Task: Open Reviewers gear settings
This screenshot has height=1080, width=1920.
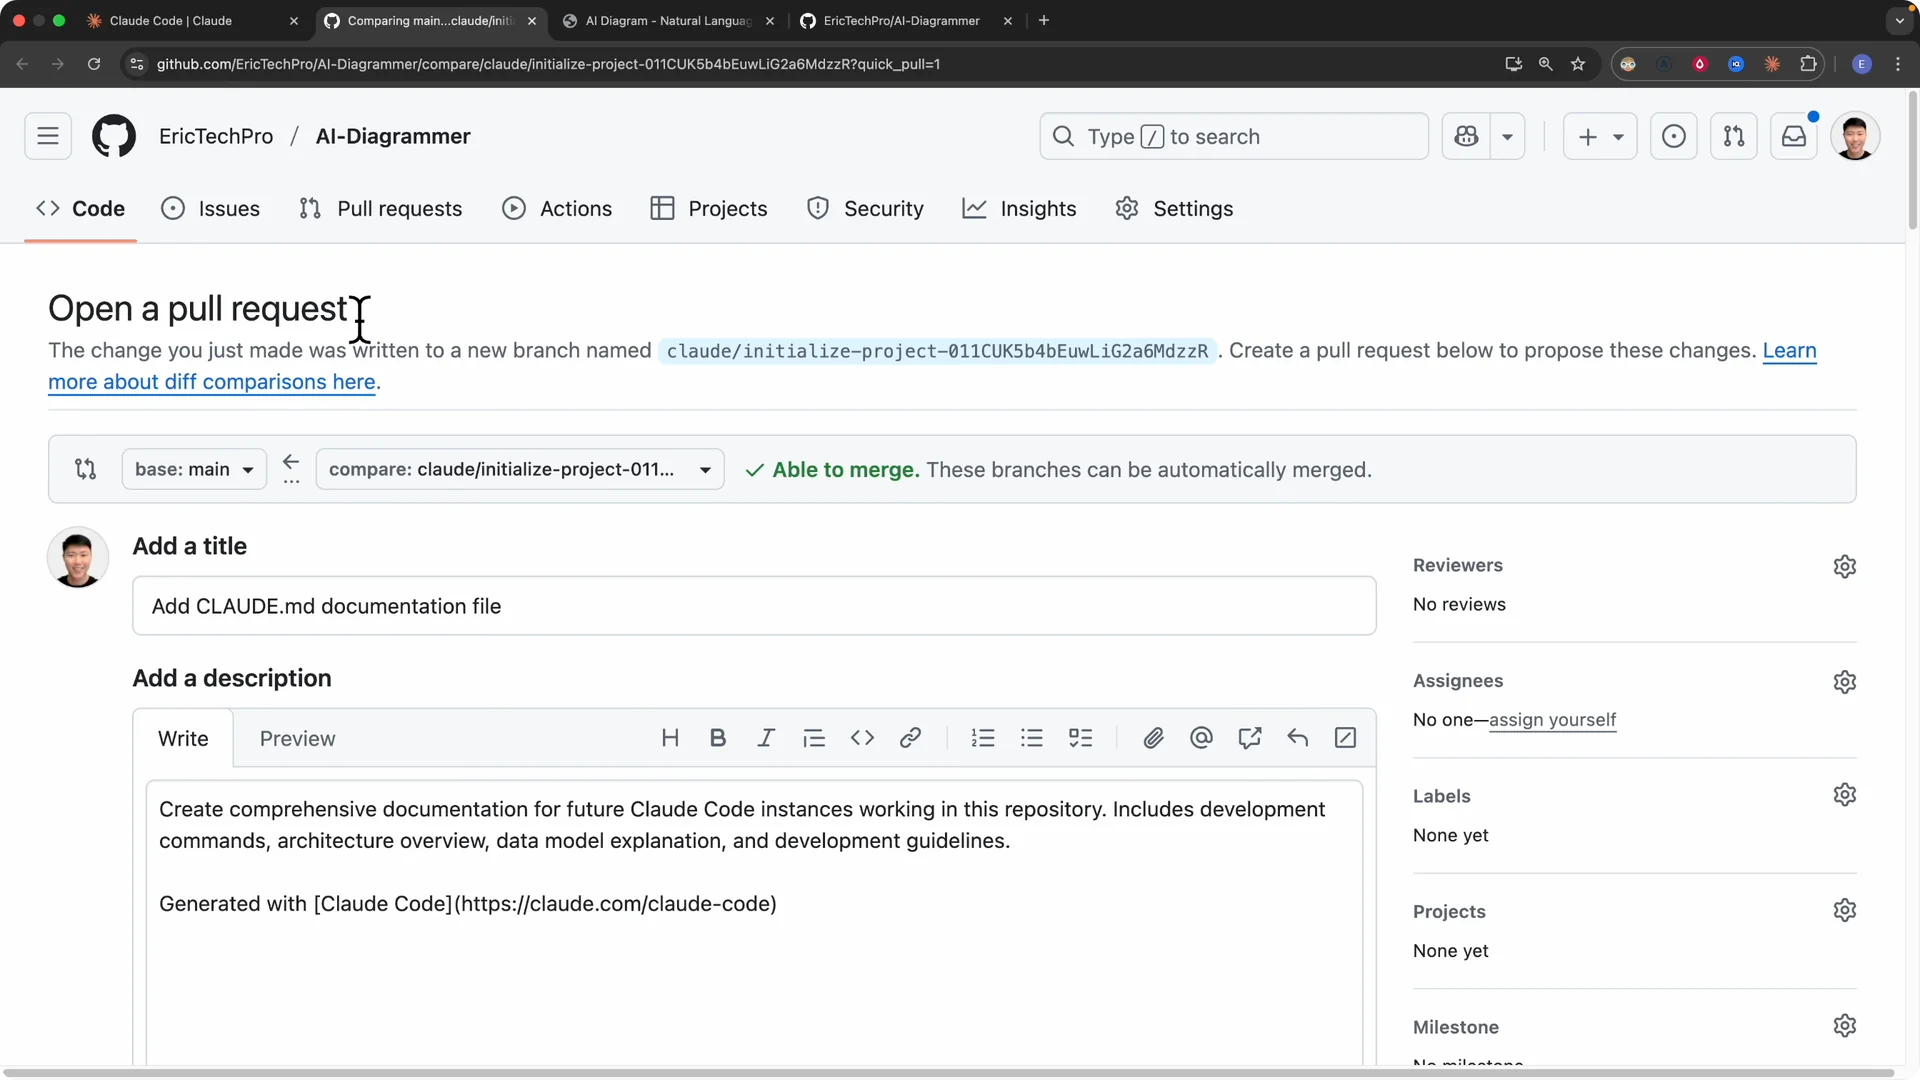Action: pyautogui.click(x=1845, y=566)
